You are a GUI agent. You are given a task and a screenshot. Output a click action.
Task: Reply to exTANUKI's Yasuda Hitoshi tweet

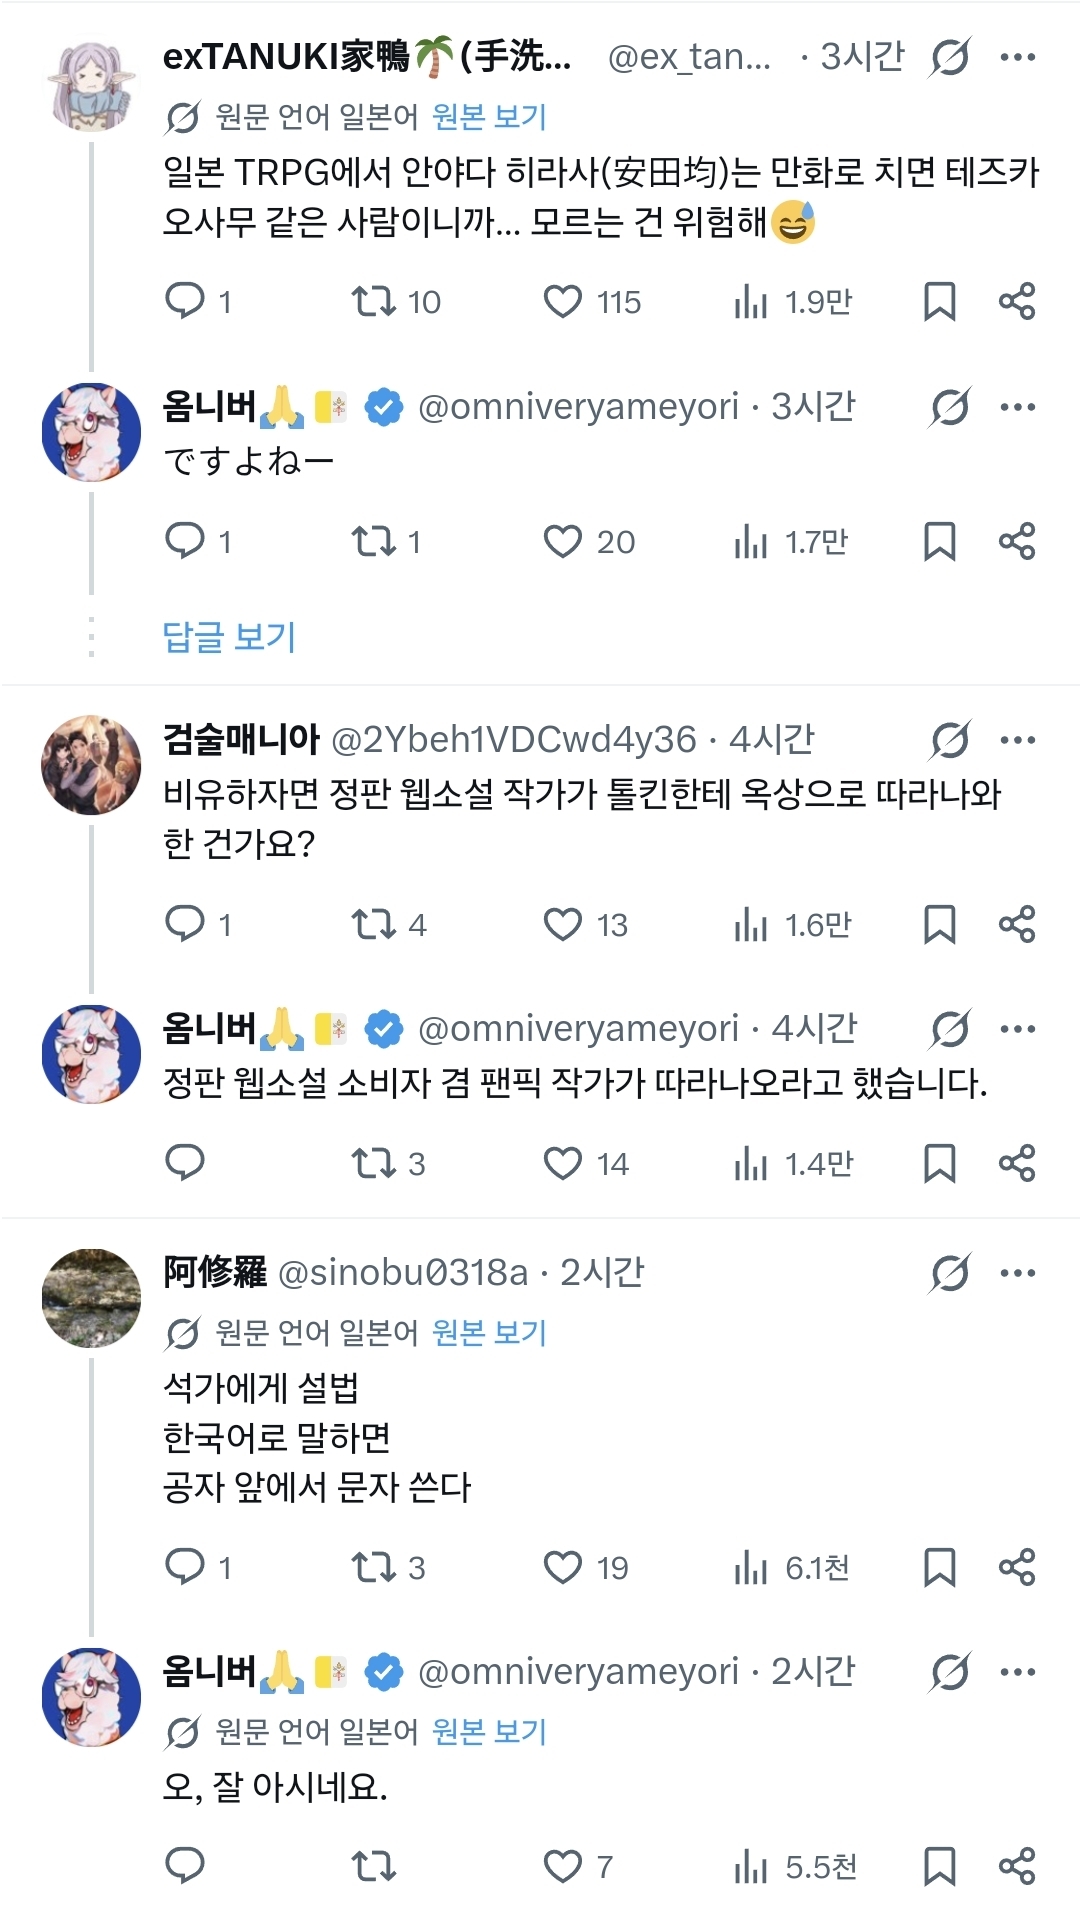pos(185,301)
